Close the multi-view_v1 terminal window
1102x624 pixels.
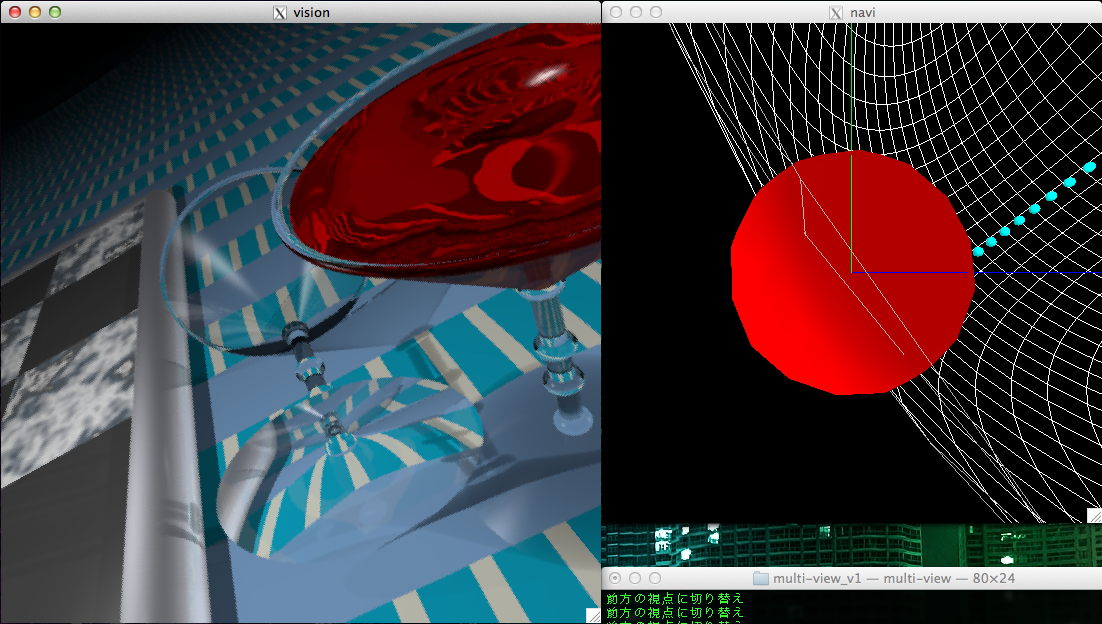tap(615, 578)
